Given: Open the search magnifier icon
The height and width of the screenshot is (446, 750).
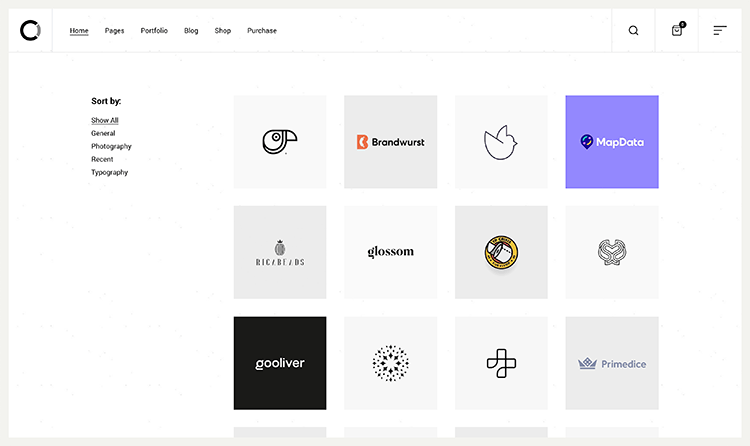Looking at the screenshot, I should click(633, 31).
